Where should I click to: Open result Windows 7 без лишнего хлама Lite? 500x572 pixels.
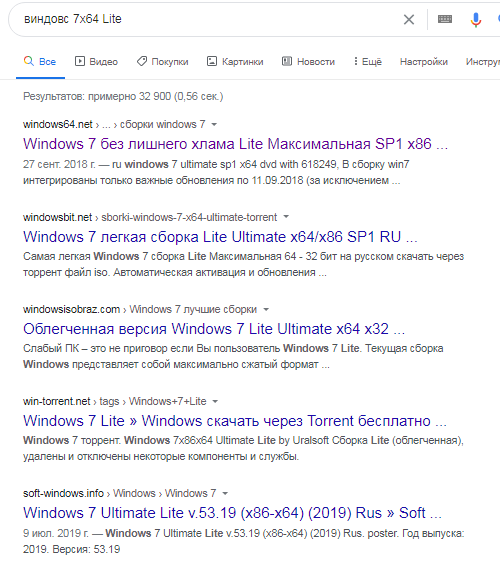pos(235,144)
